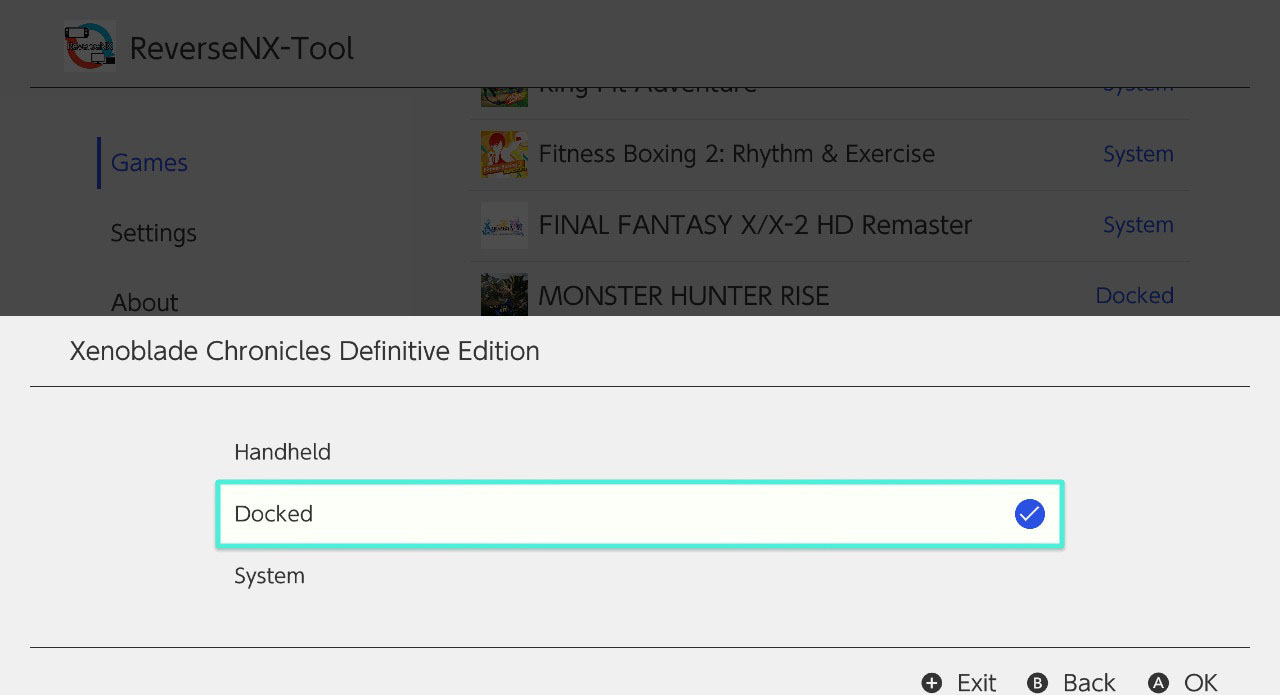Open System mode setting for FINAL FANTASY
Image resolution: width=1280 pixels, height=695 pixels.
pyautogui.click(x=1138, y=225)
